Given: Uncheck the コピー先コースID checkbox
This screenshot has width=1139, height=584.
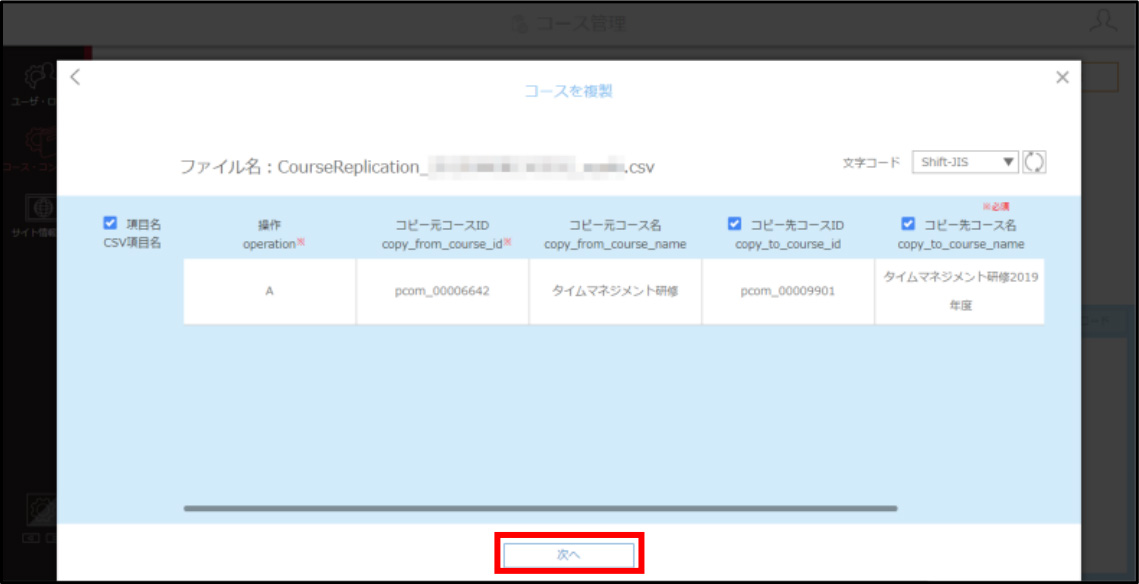Looking at the screenshot, I should [734, 224].
